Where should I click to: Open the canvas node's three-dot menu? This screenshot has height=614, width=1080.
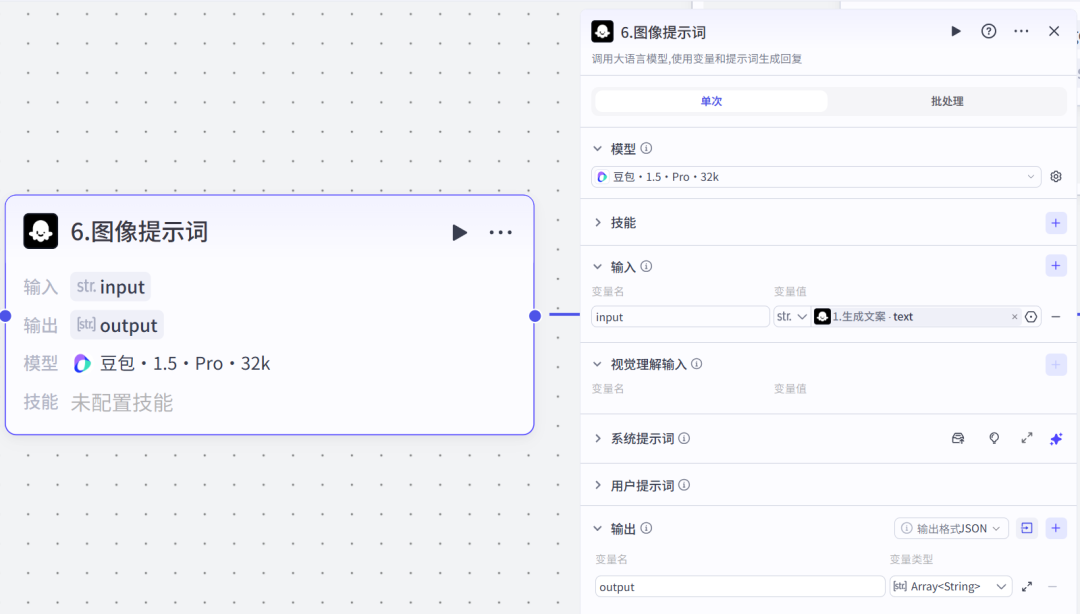(x=501, y=232)
